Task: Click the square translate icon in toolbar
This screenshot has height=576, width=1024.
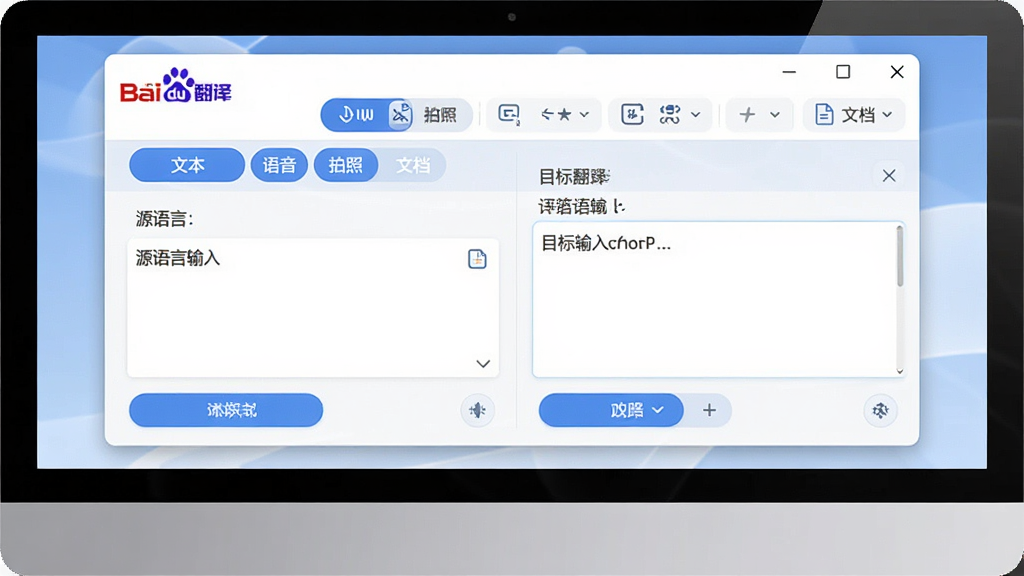Action: 632,114
